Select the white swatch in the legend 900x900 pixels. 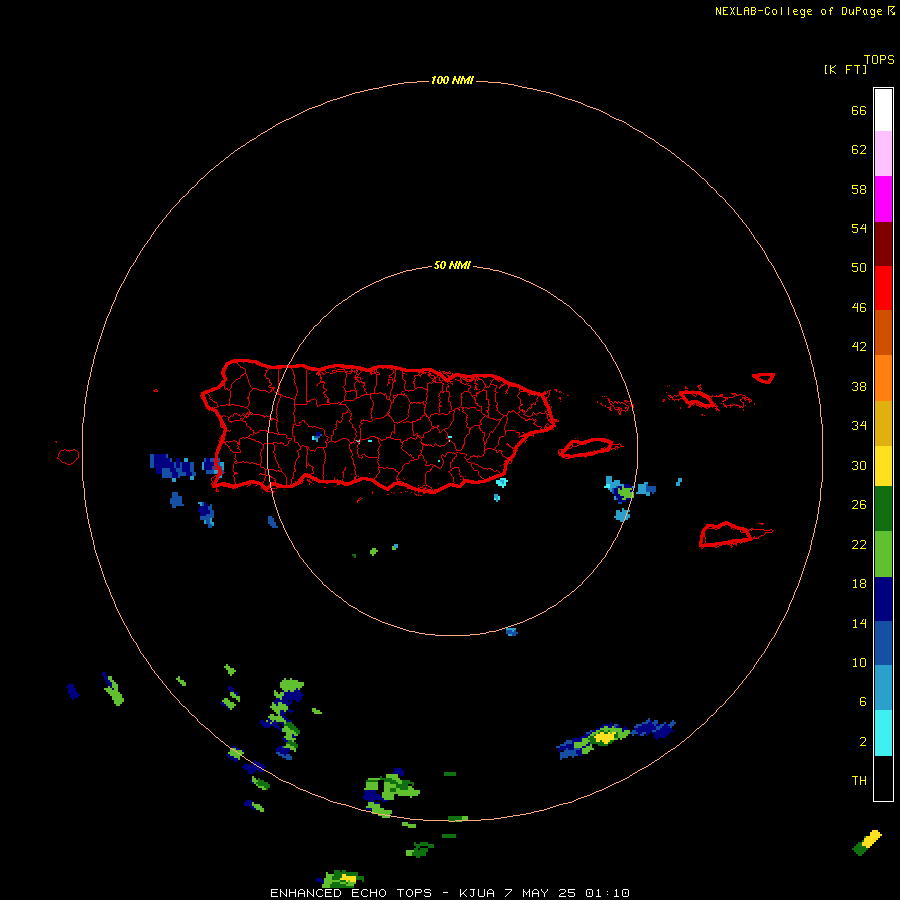click(x=883, y=110)
